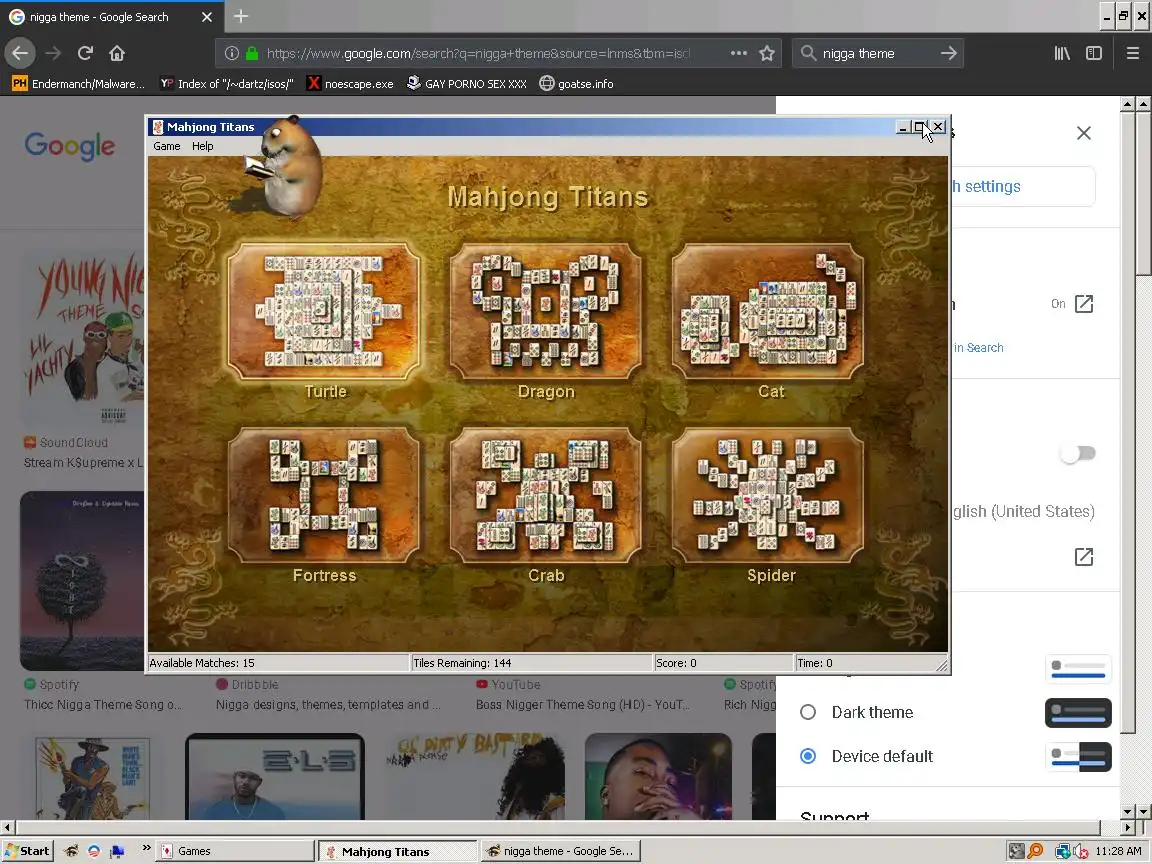
Task: Open Endermanch/Malware bookmark
Action: coord(79,84)
